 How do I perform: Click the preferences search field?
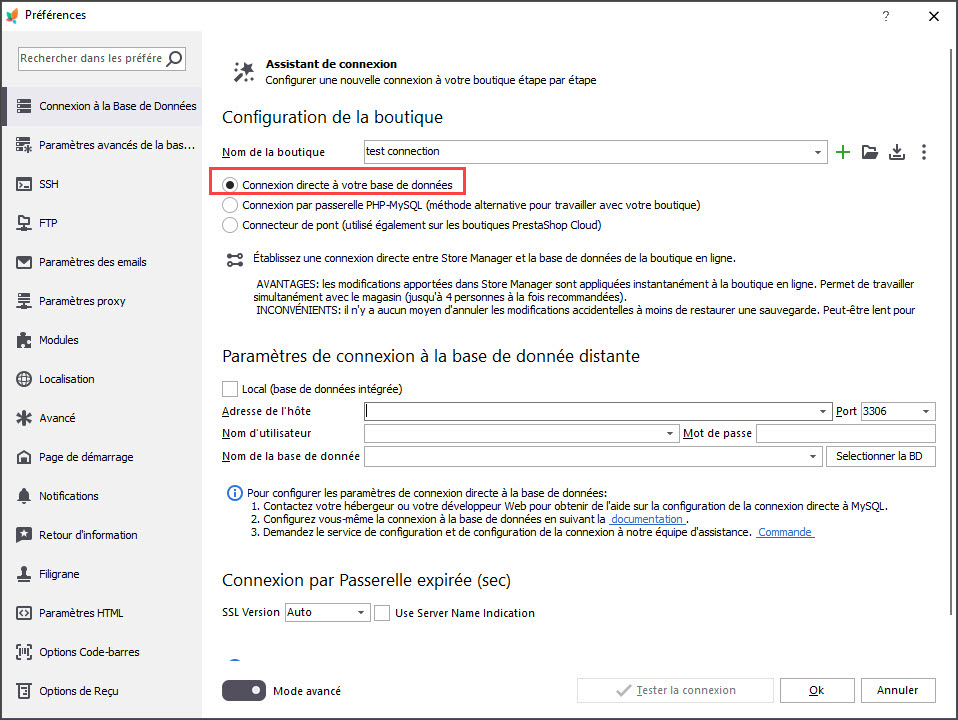[x=92, y=59]
